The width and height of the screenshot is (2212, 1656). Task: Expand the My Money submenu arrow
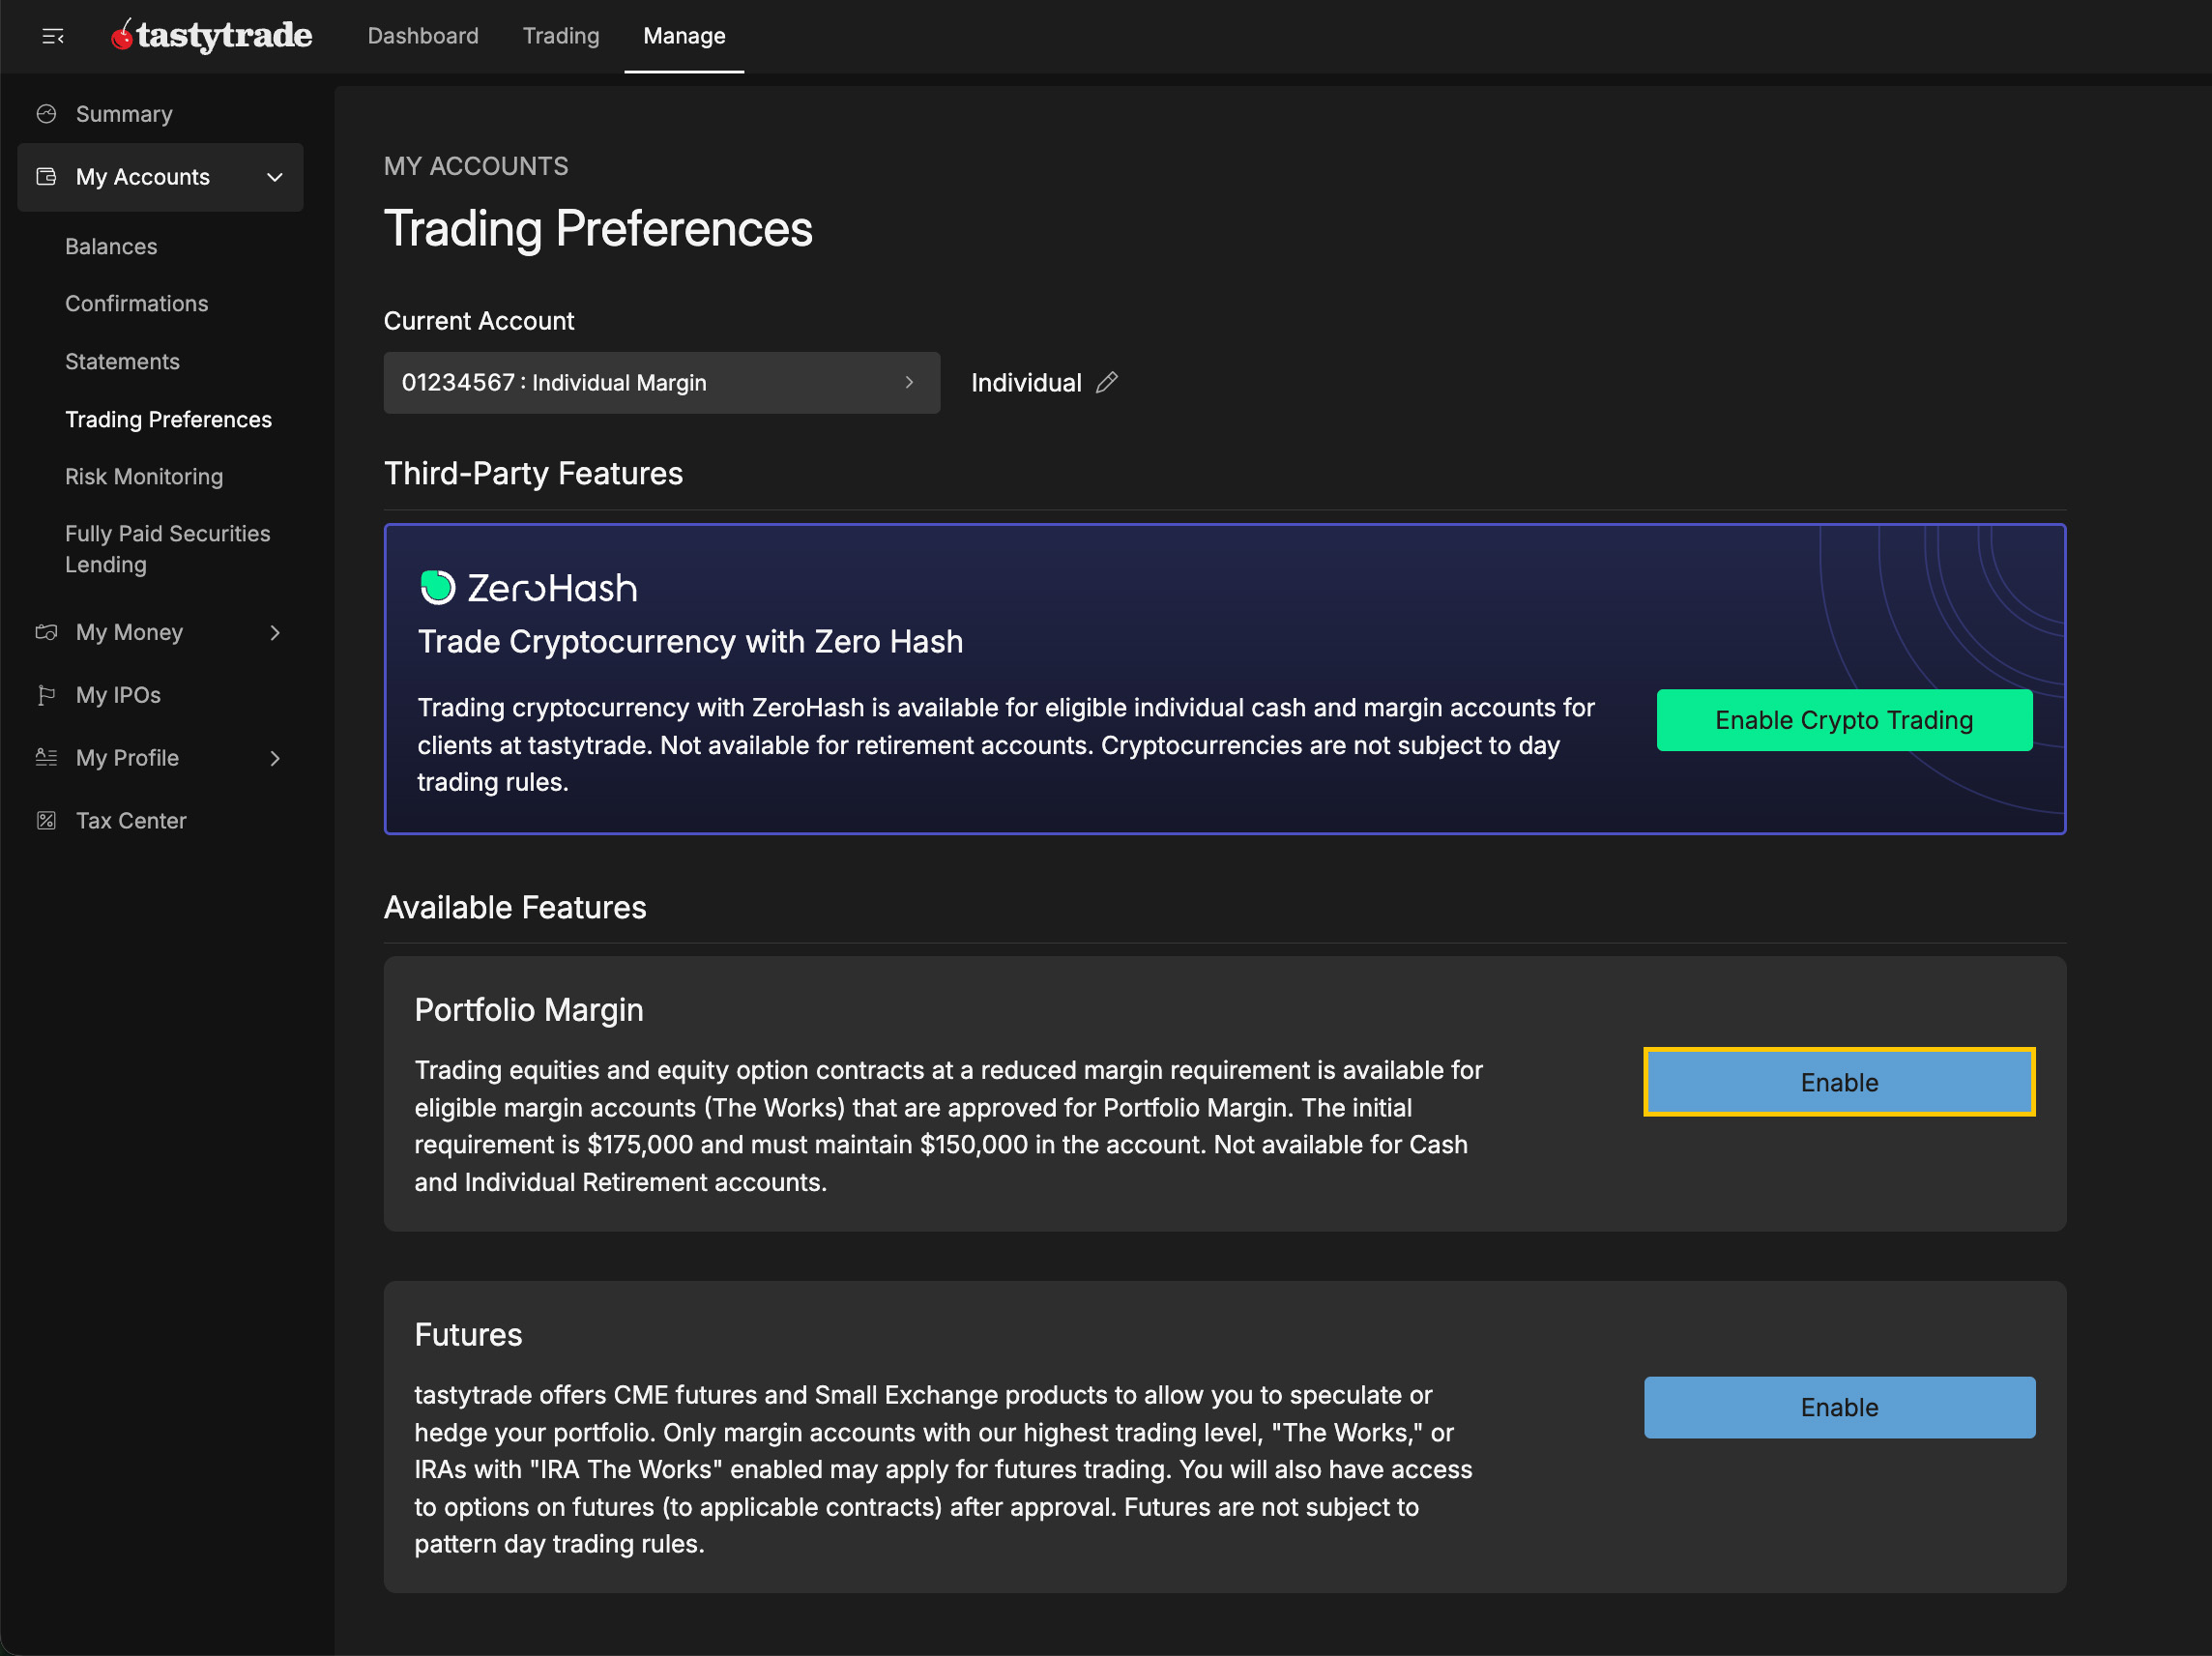275,633
